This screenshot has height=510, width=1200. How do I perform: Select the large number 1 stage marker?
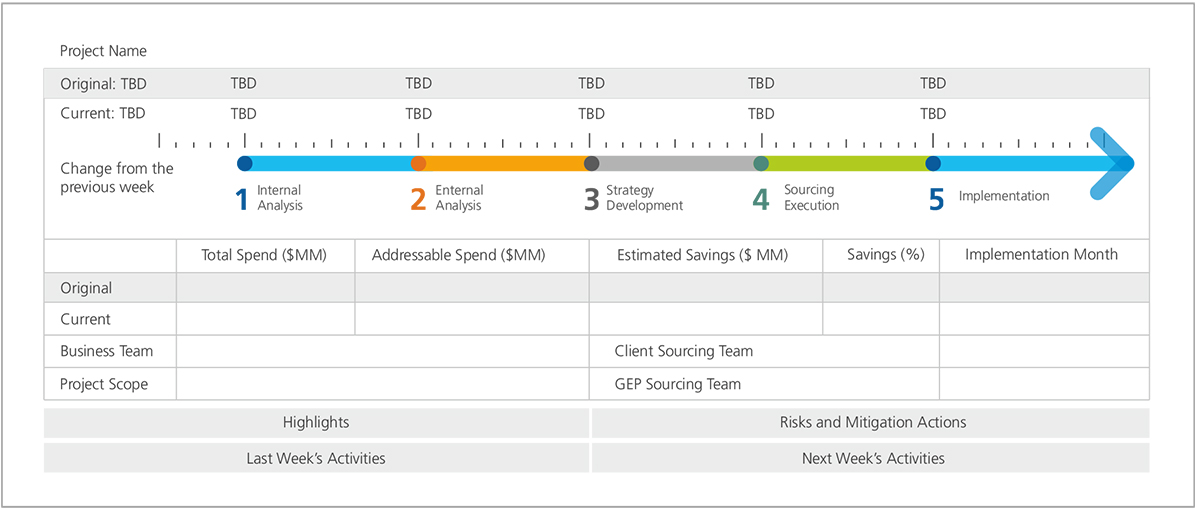point(241,199)
